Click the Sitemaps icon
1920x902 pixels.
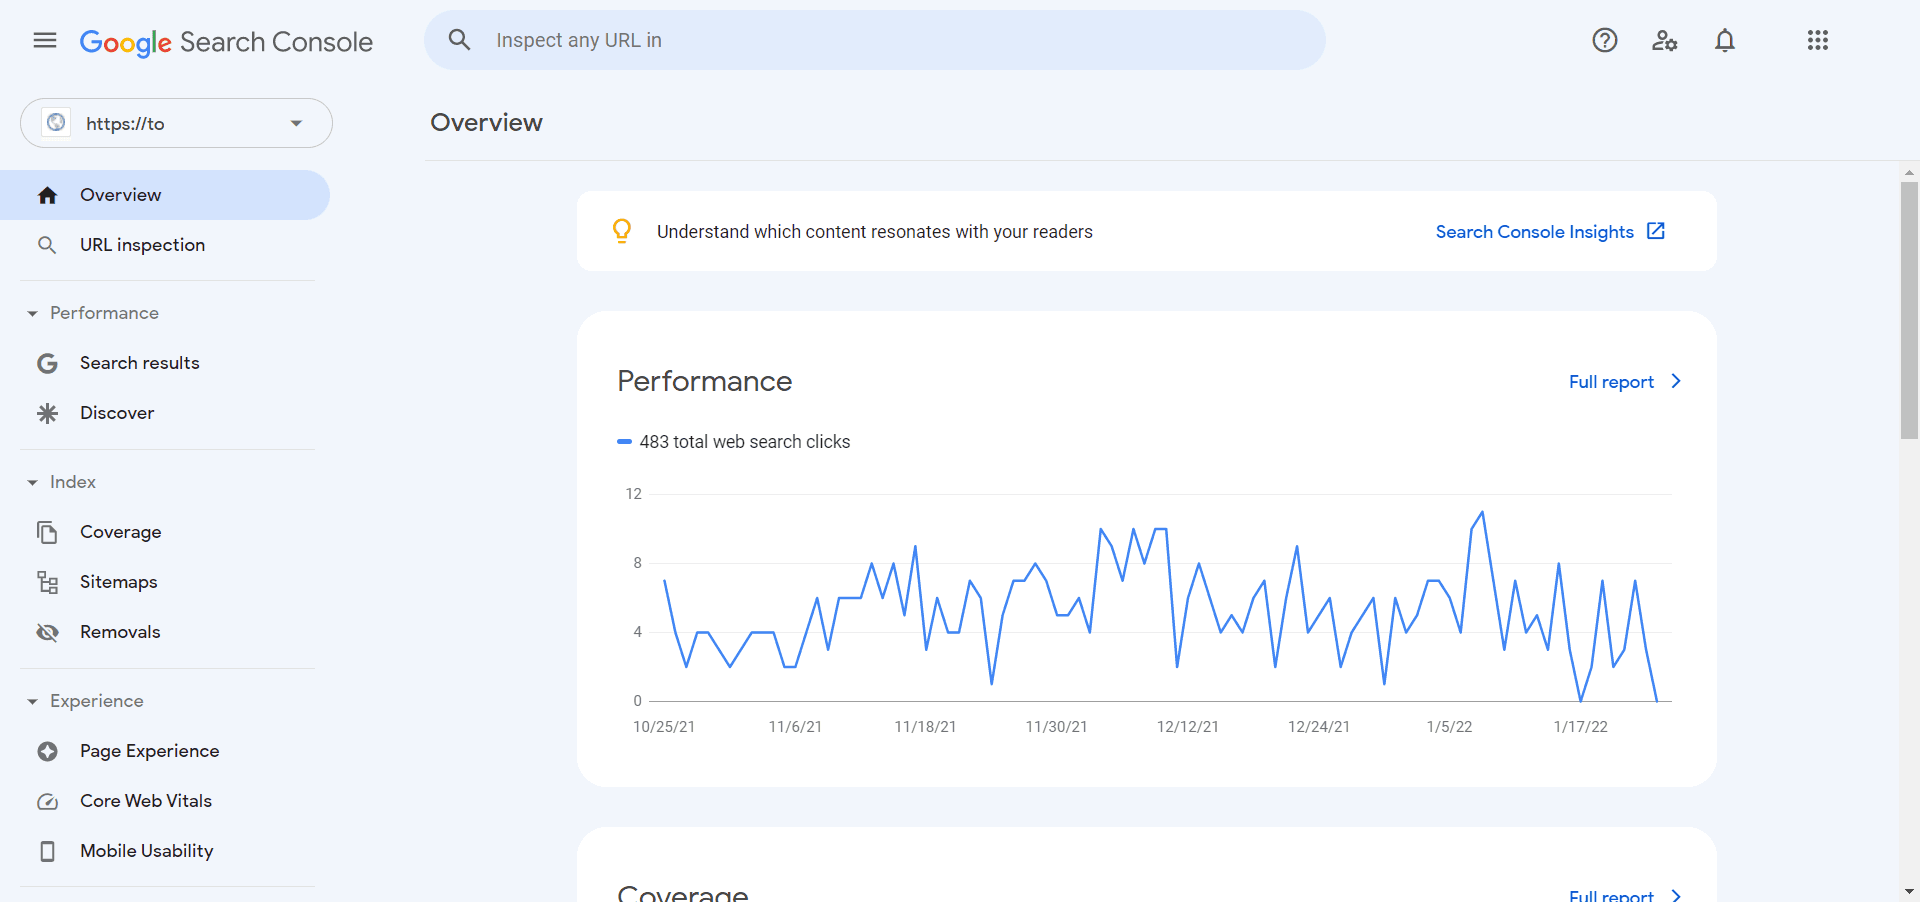pyautogui.click(x=47, y=581)
